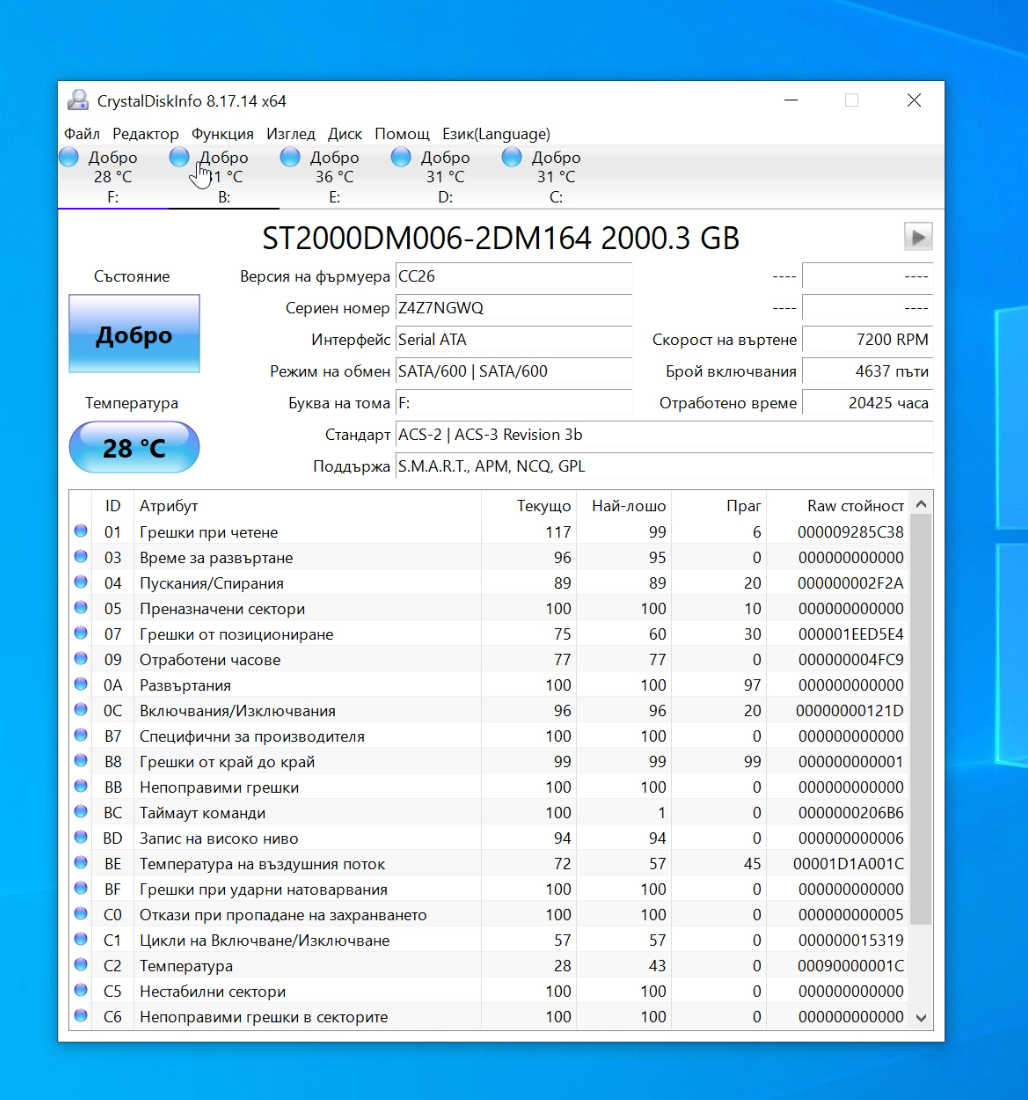Select drive E: status orb
The image size is (1028, 1100).
pos(290,157)
